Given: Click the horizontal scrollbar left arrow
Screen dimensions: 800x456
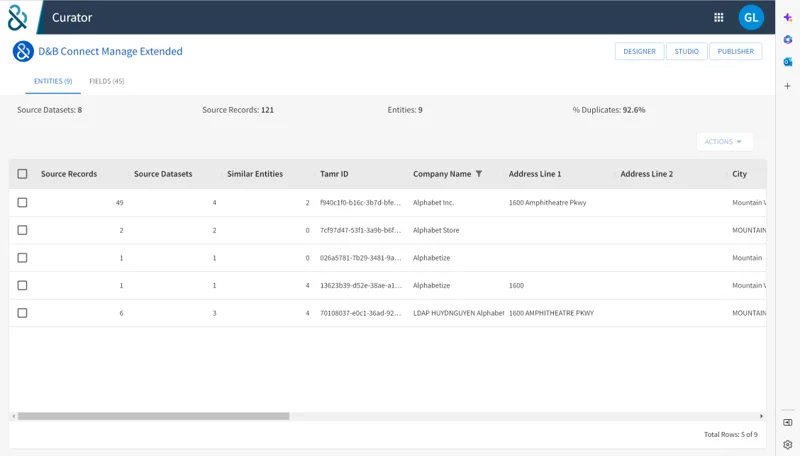Looking at the screenshot, I should pyautogui.click(x=13, y=416).
